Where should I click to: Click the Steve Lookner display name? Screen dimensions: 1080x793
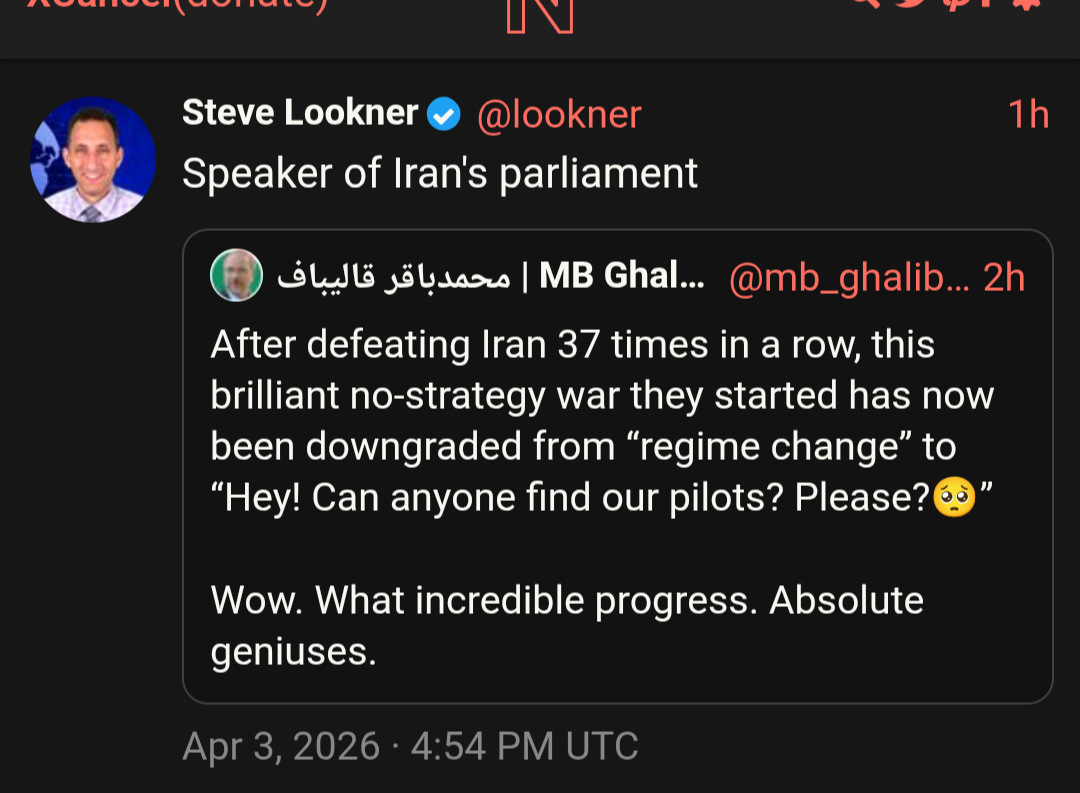pos(300,114)
